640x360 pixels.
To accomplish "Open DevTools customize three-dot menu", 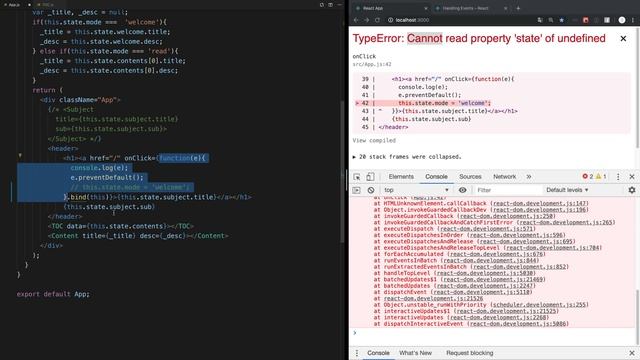I will pyautogui.click(x=618, y=177).
